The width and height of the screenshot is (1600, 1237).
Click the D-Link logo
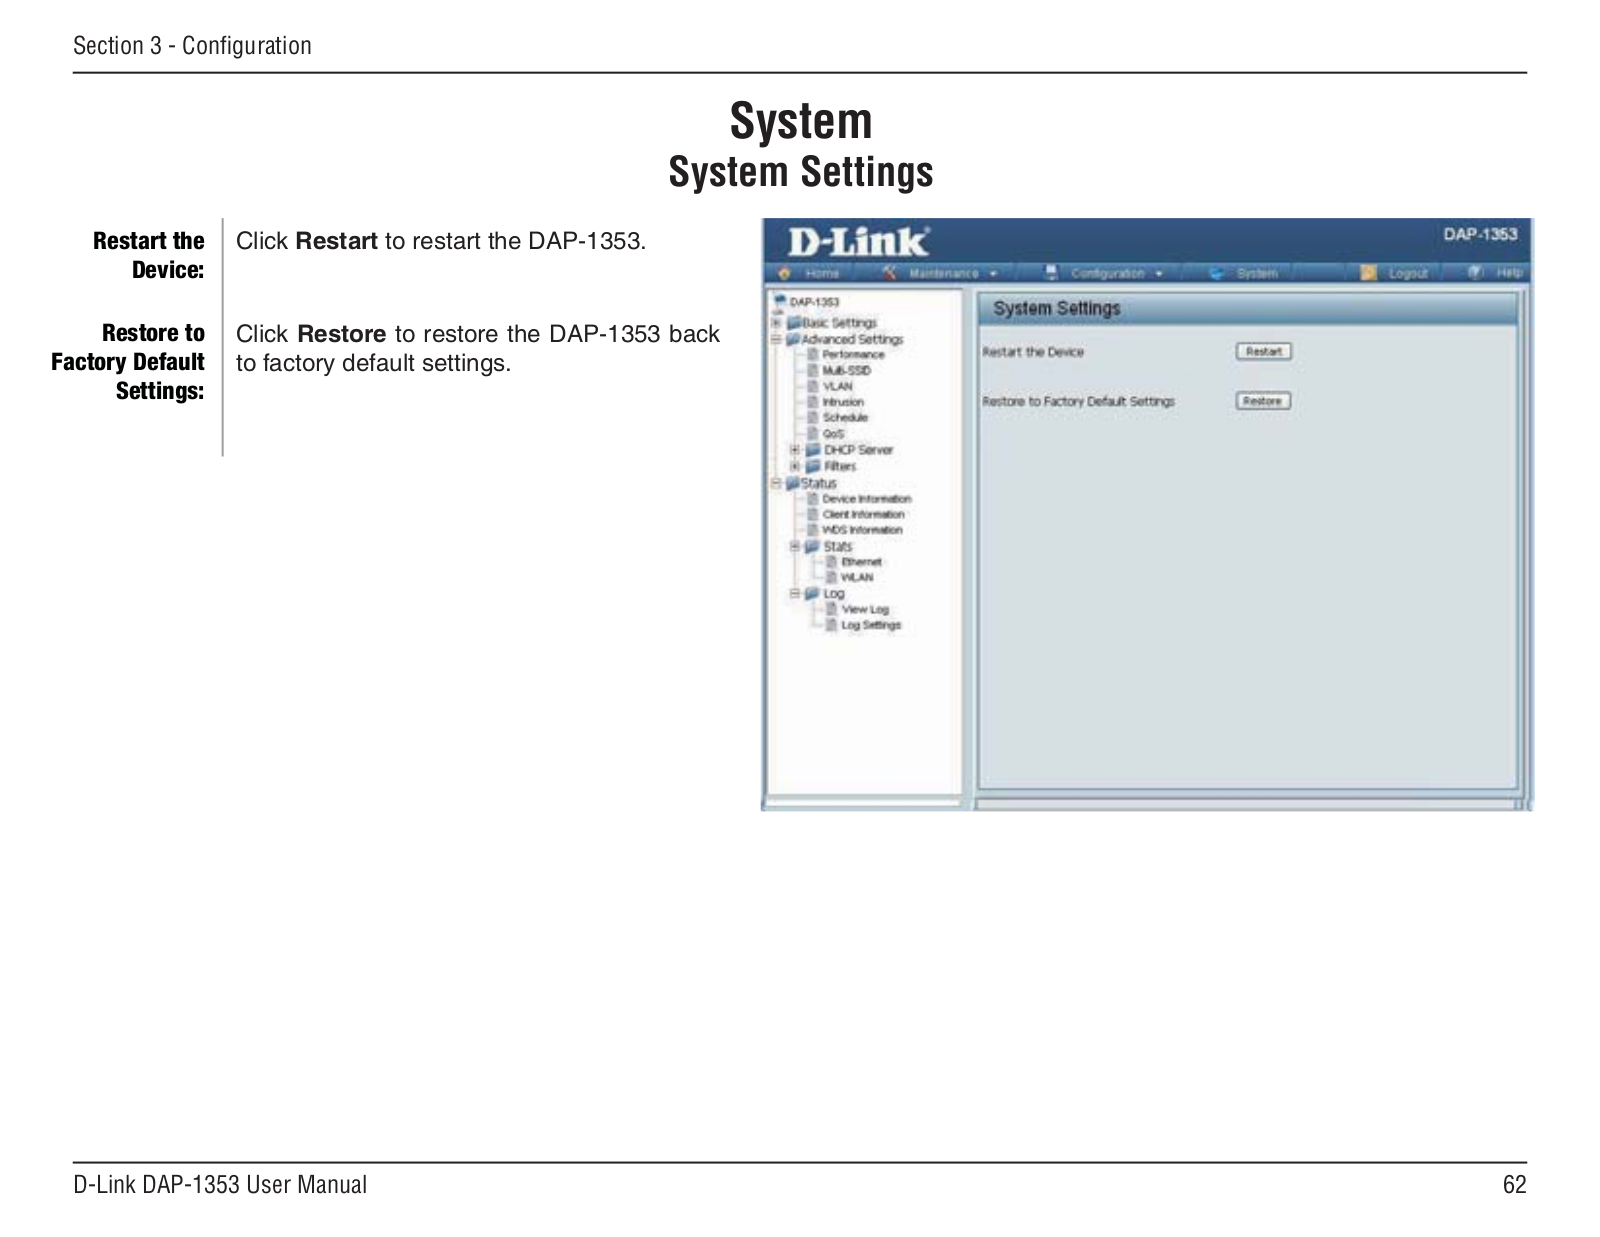[x=858, y=242]
